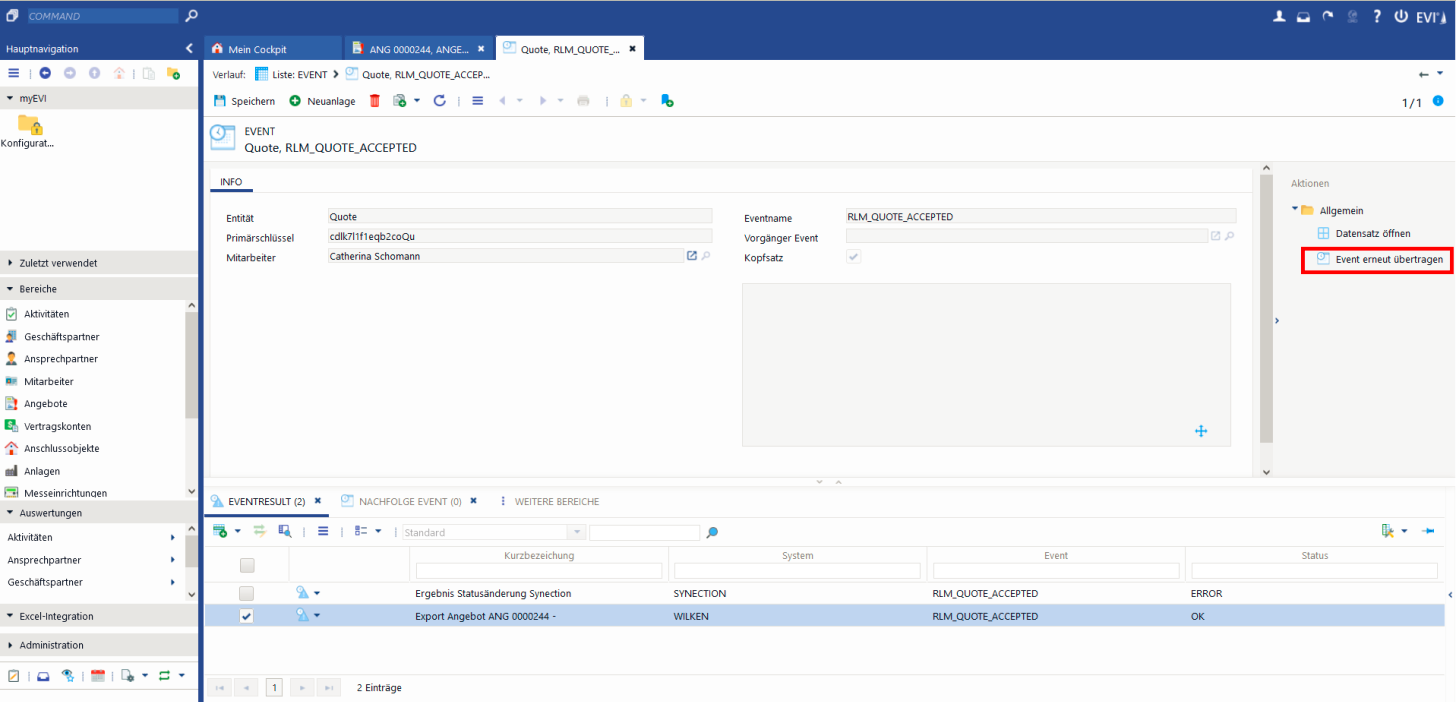This screenshot has height=702, width=1456.
Task: Switch to the Mein Cockpit tab
Action: (257, 49)
